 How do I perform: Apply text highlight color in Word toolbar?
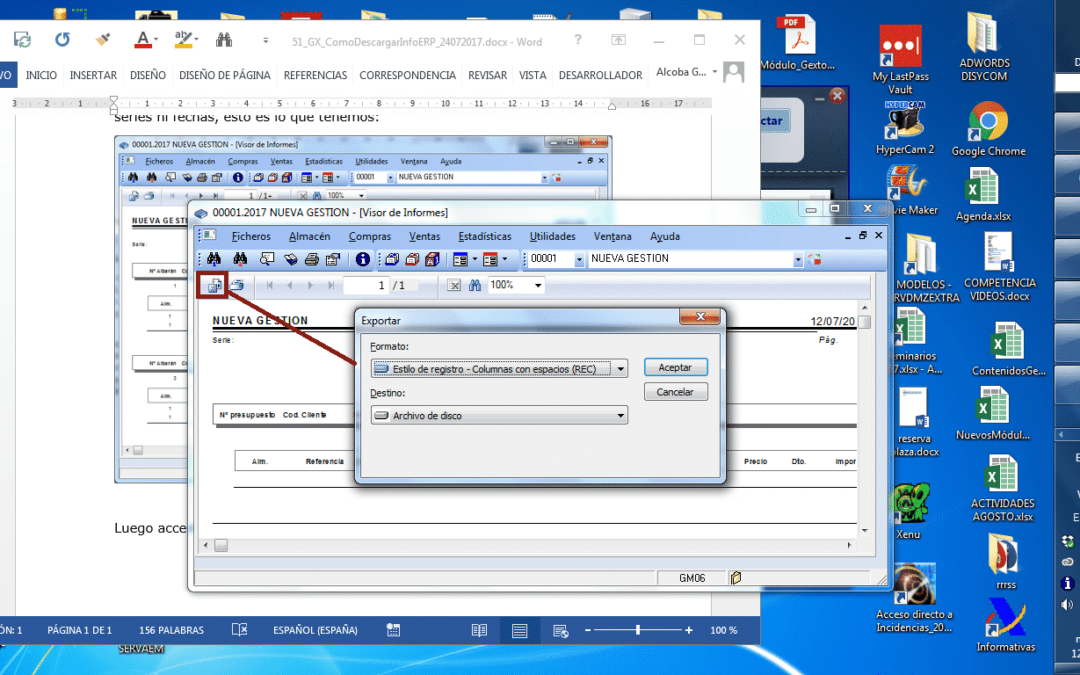(x=183, y=40)
